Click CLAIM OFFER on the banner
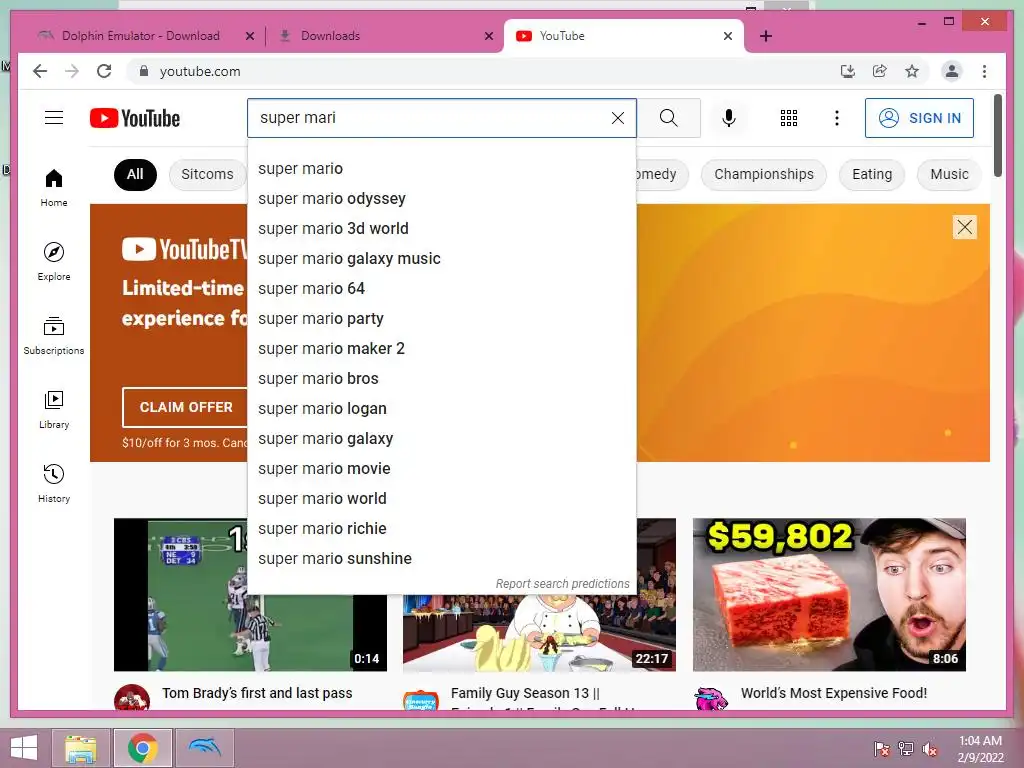Viewport: 1024px width, 768px height. [x=185, y=407]
